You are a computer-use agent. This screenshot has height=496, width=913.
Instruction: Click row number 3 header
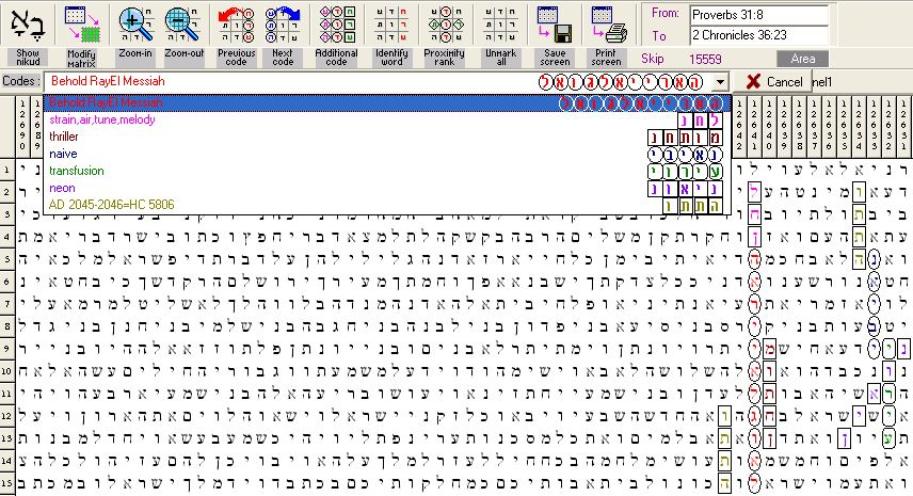coord(6,214)
